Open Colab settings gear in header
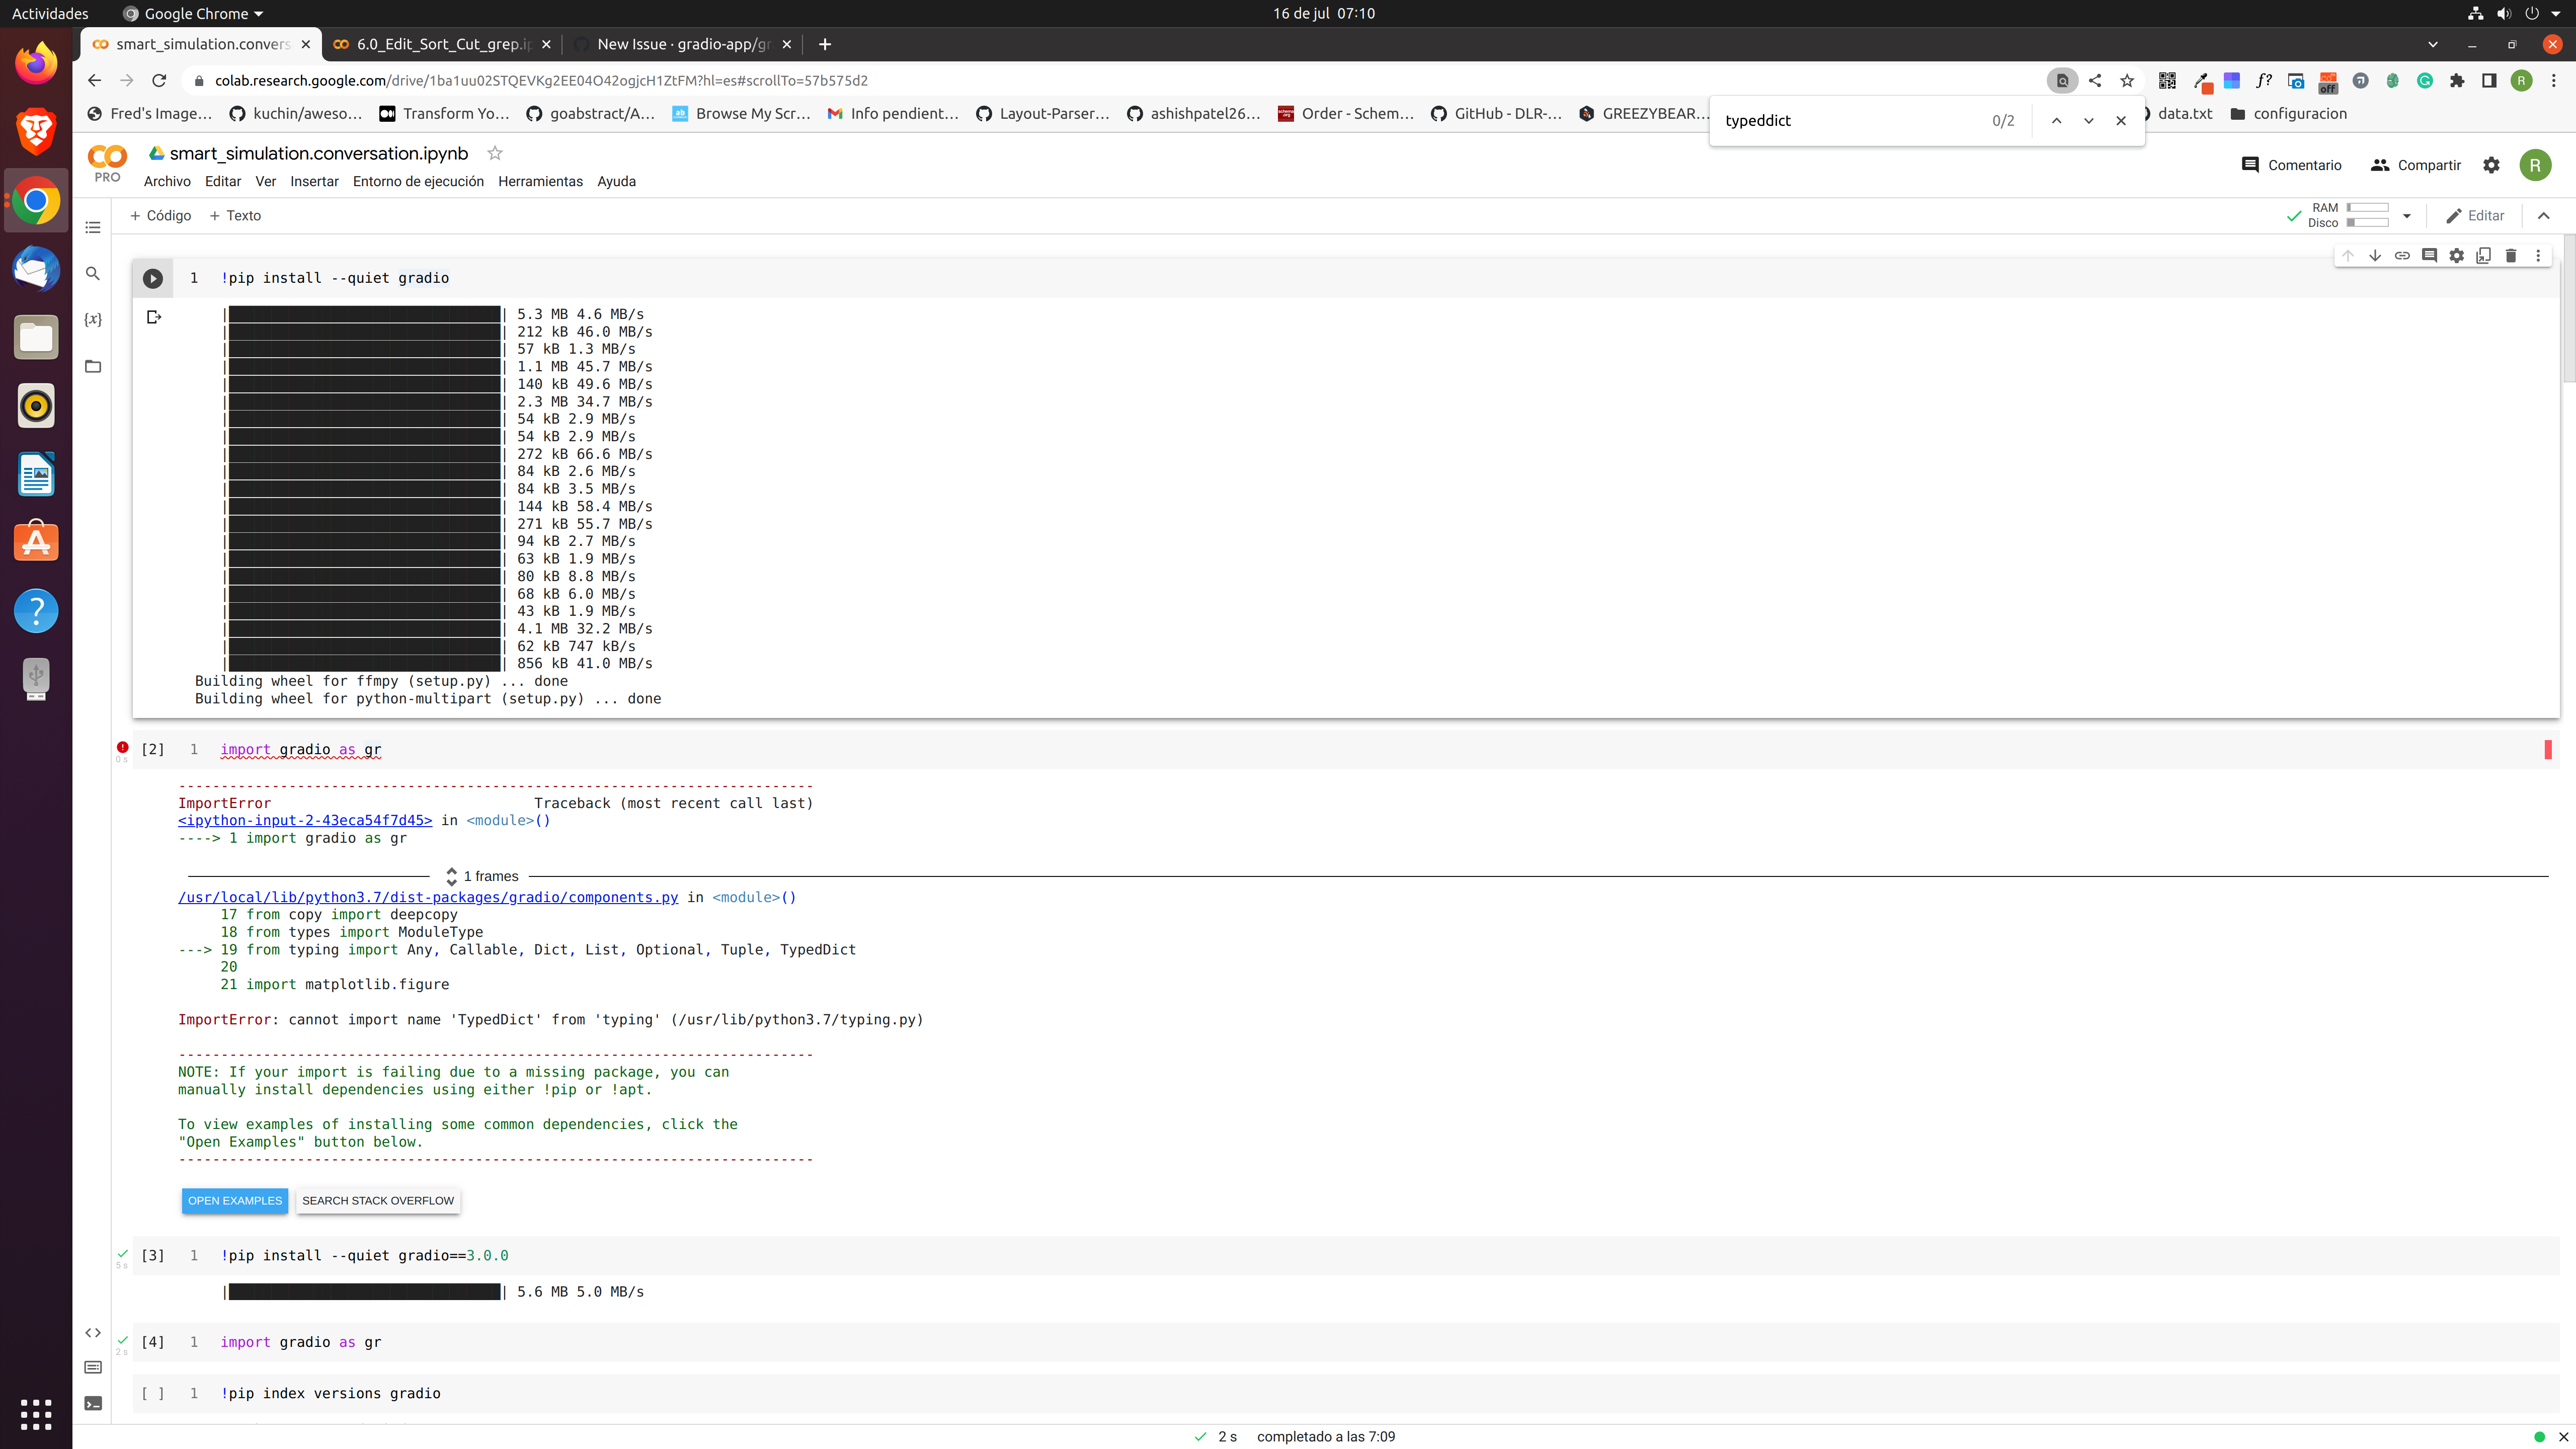 (x=2491, y=165)
